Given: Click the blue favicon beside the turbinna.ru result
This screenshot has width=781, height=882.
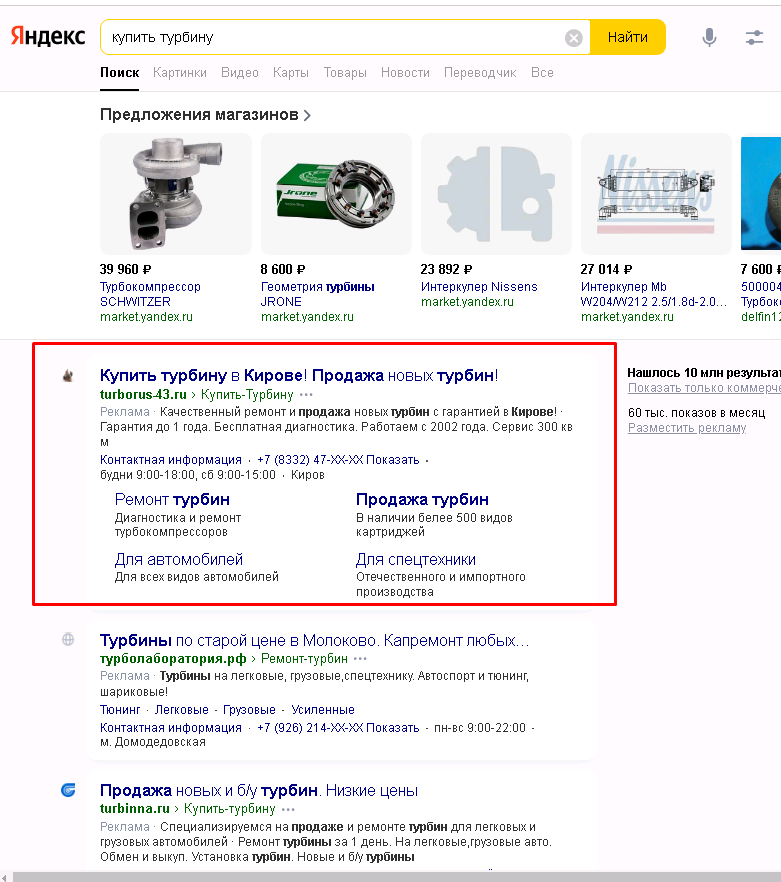Looking at the screenshot, I should (x=68, y=790).
